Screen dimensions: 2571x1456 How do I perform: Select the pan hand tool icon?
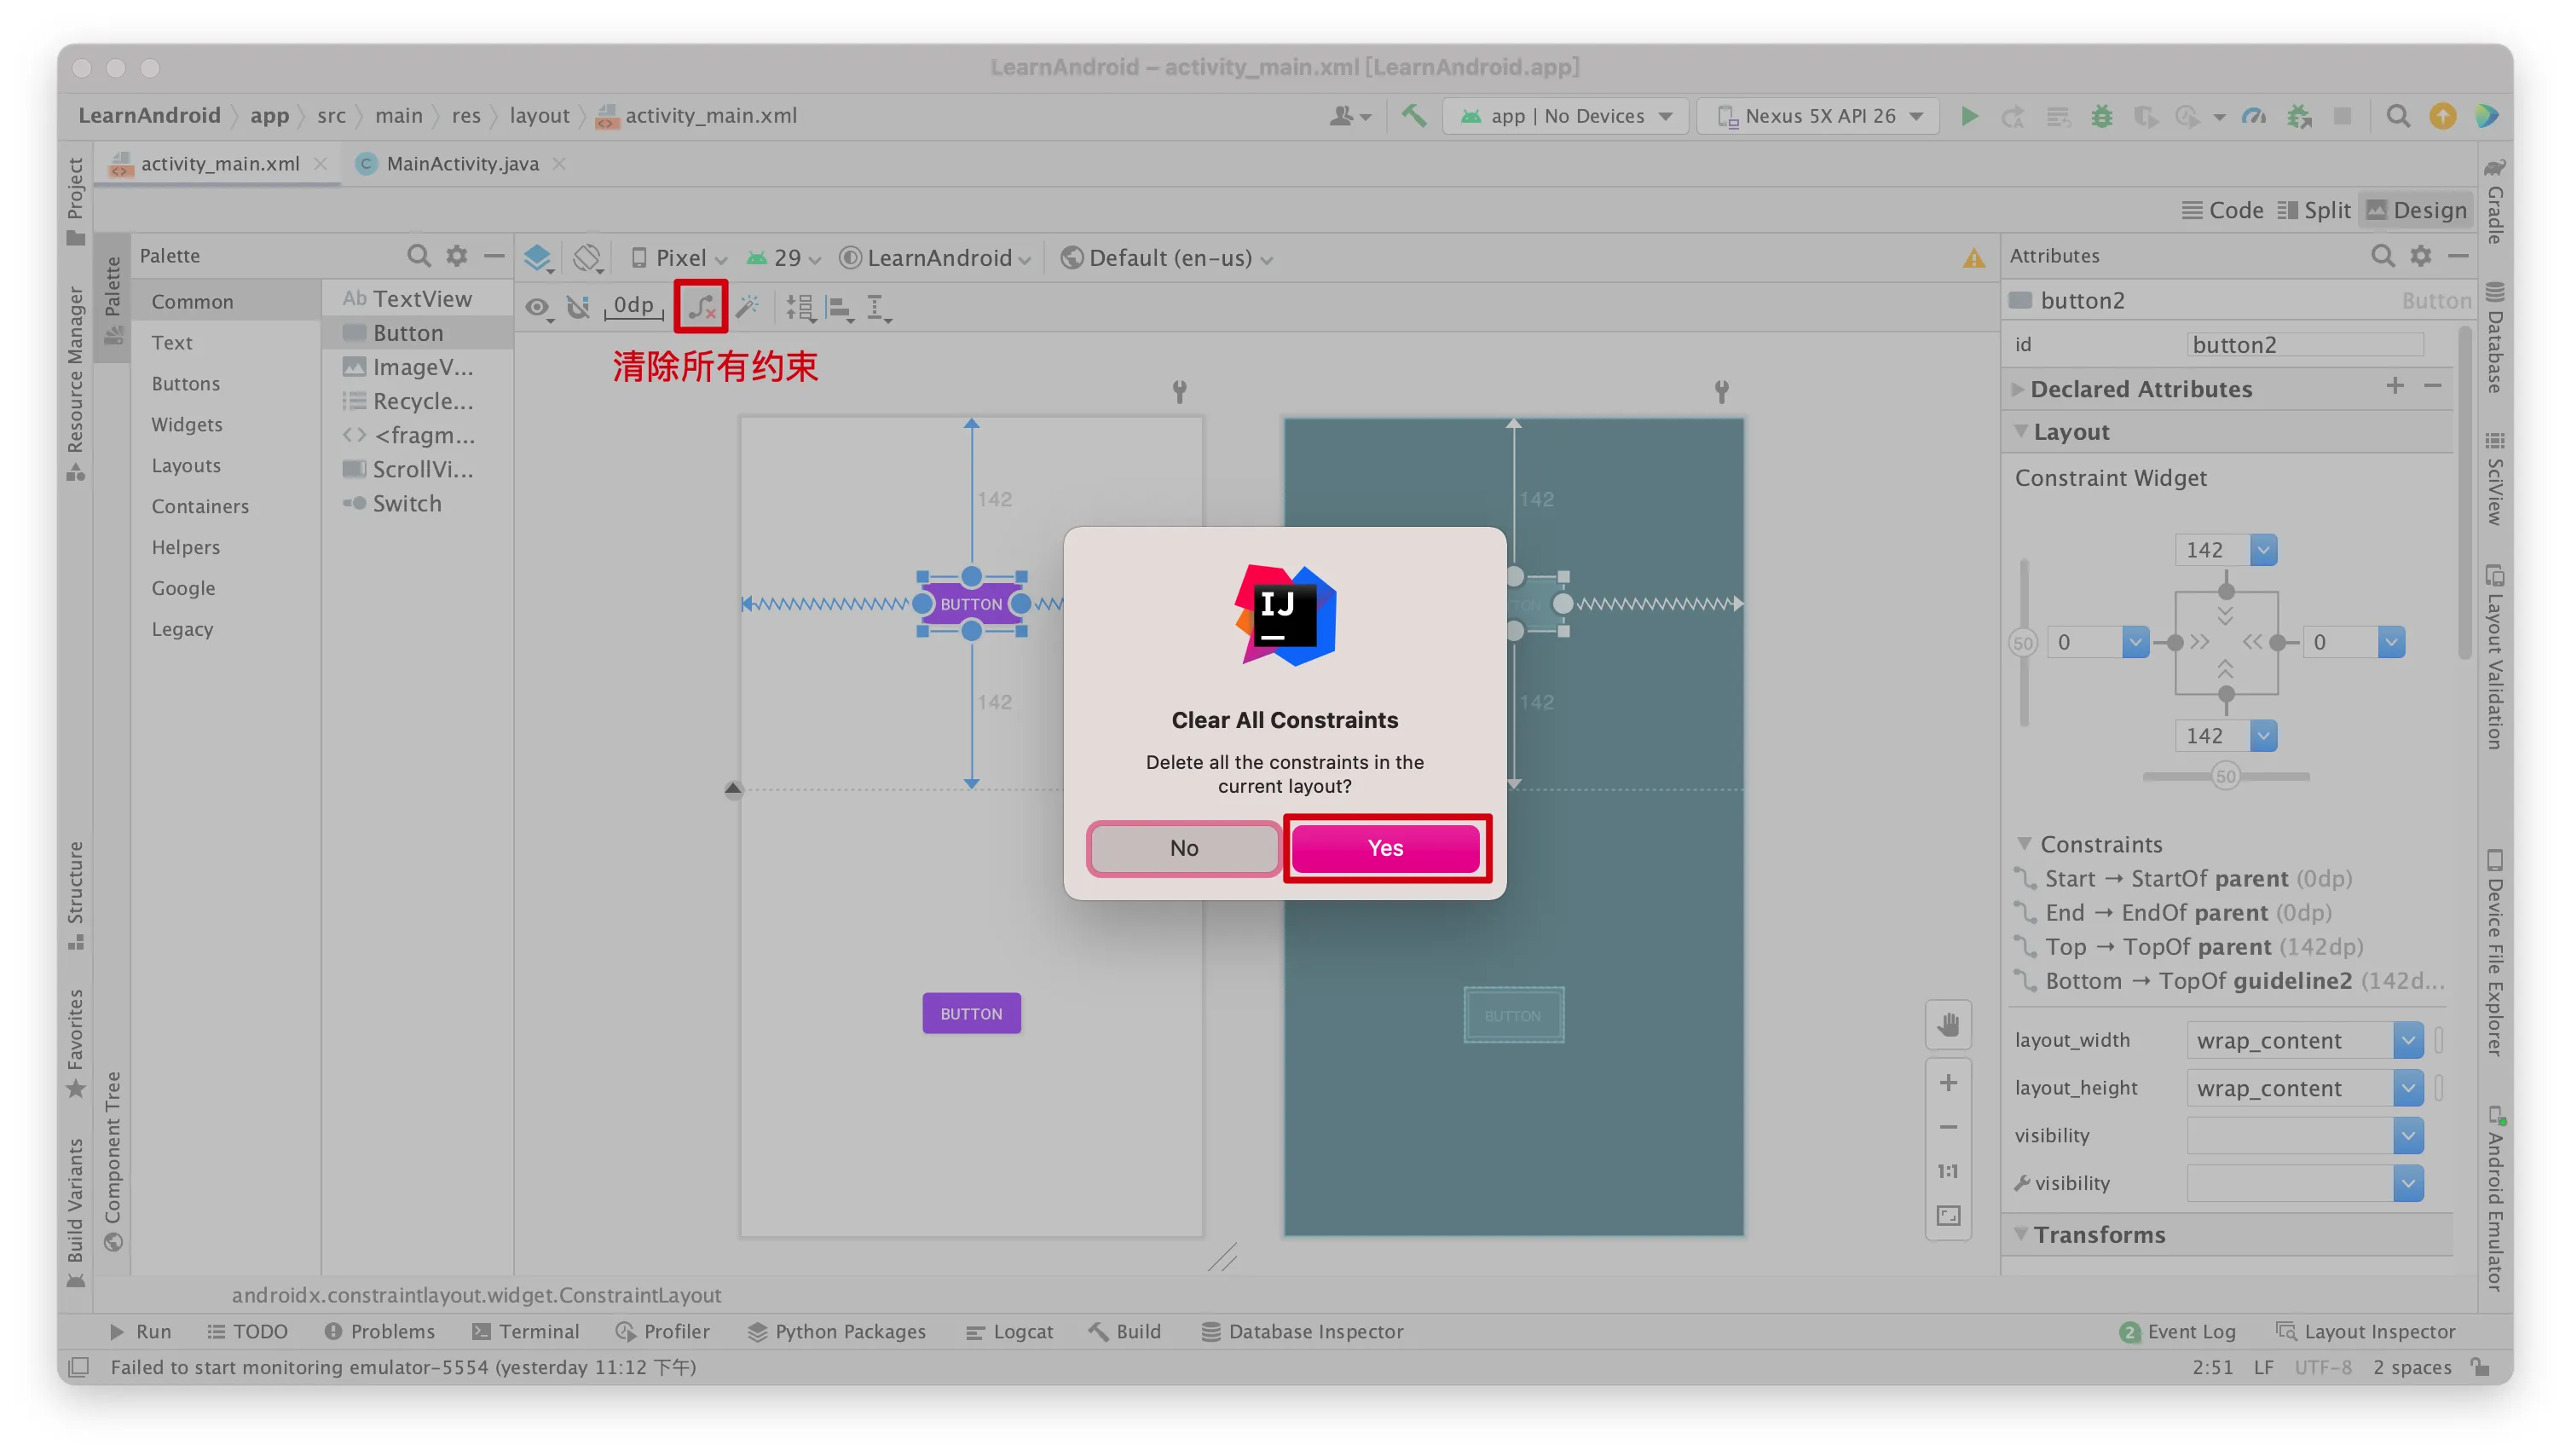(1947, 1024)
